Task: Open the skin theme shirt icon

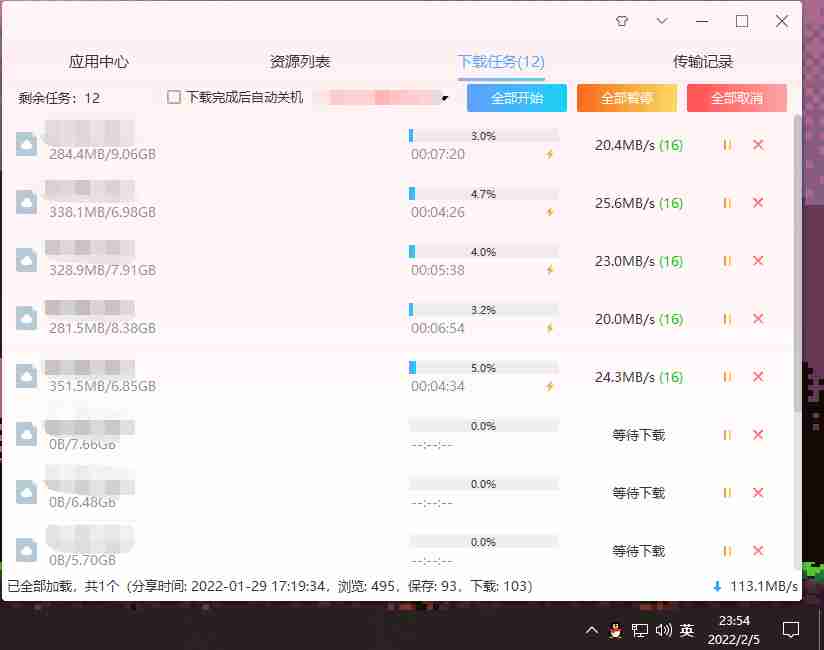Action: pyautogui.click(x=622, y=21)
